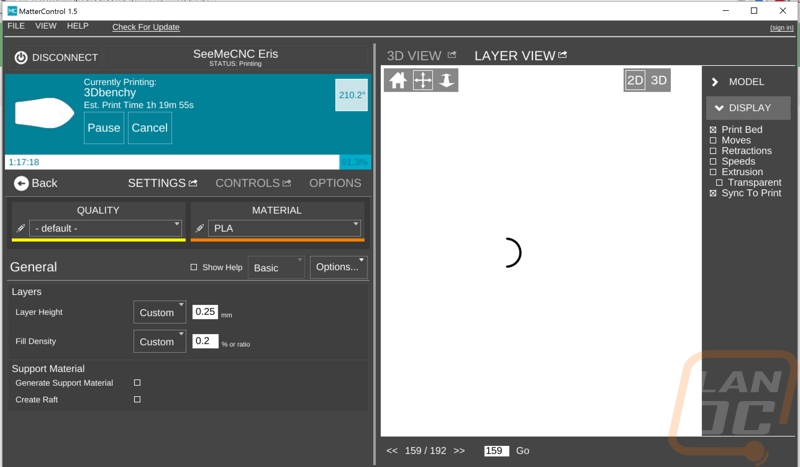Select the pan/move view tool
Viewport: 800px width, 467px height.
click(422, 81)
